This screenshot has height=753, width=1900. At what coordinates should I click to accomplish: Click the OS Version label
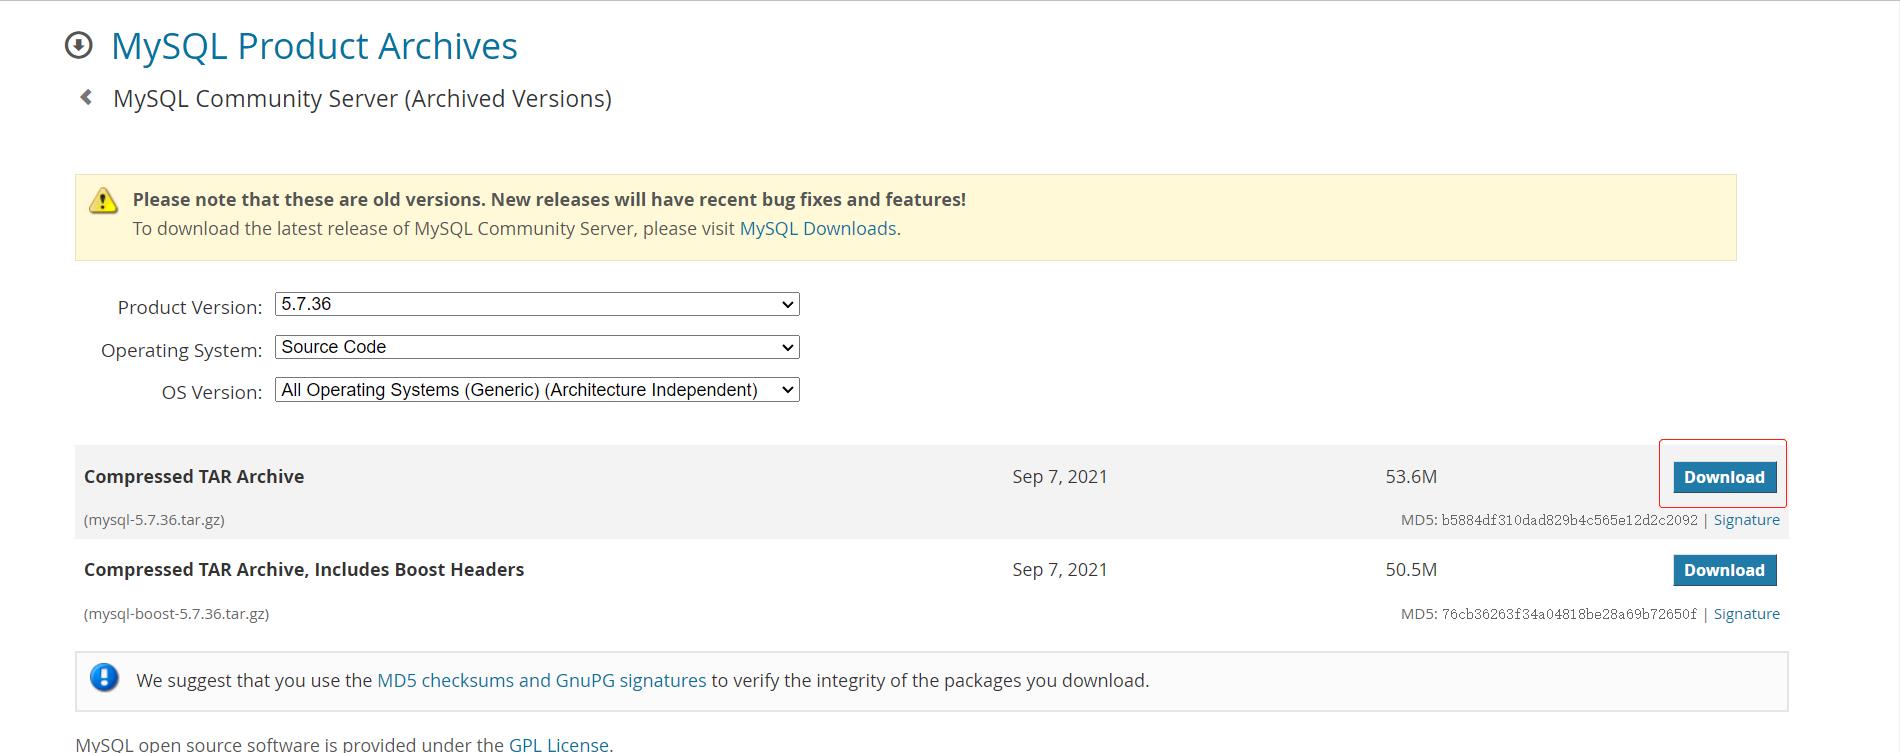212,392
